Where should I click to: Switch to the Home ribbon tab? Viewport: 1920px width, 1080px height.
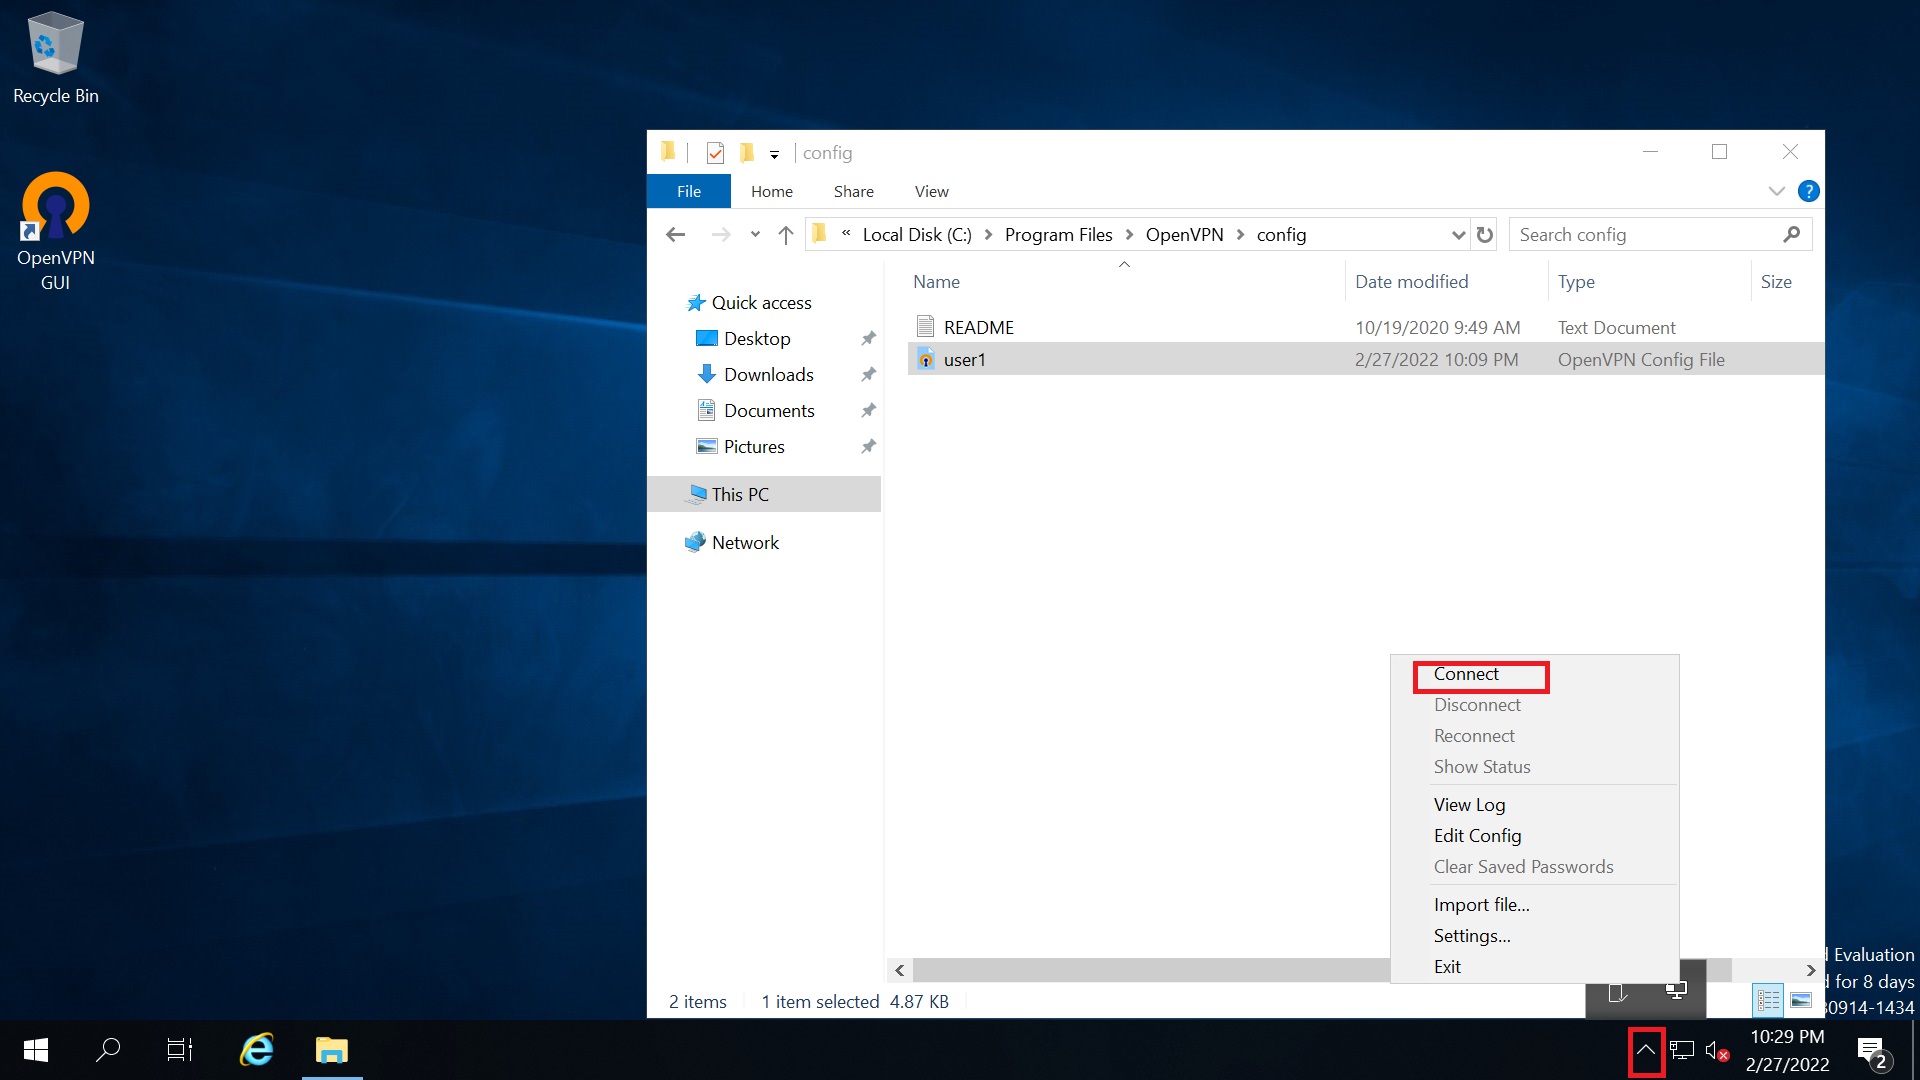point(772,191)
